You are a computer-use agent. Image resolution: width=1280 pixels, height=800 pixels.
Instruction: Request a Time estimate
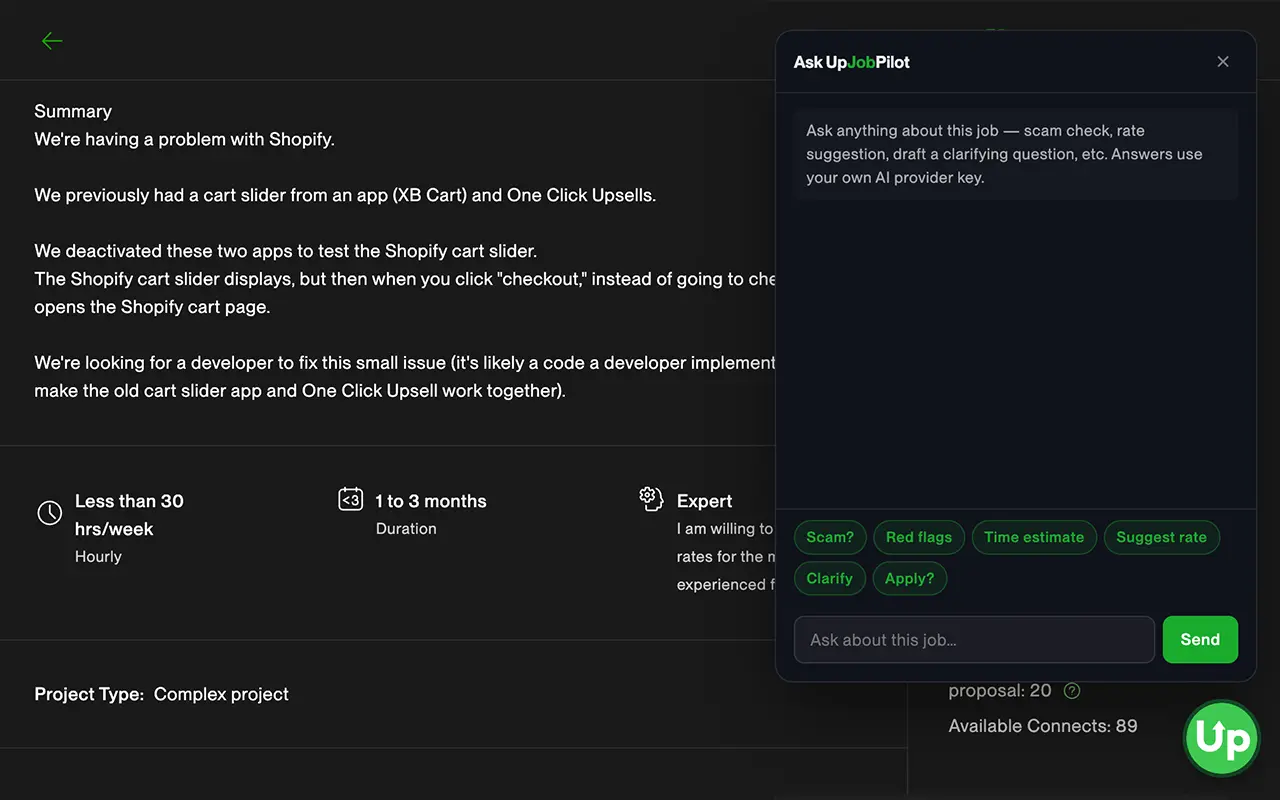pos(1034,537)
